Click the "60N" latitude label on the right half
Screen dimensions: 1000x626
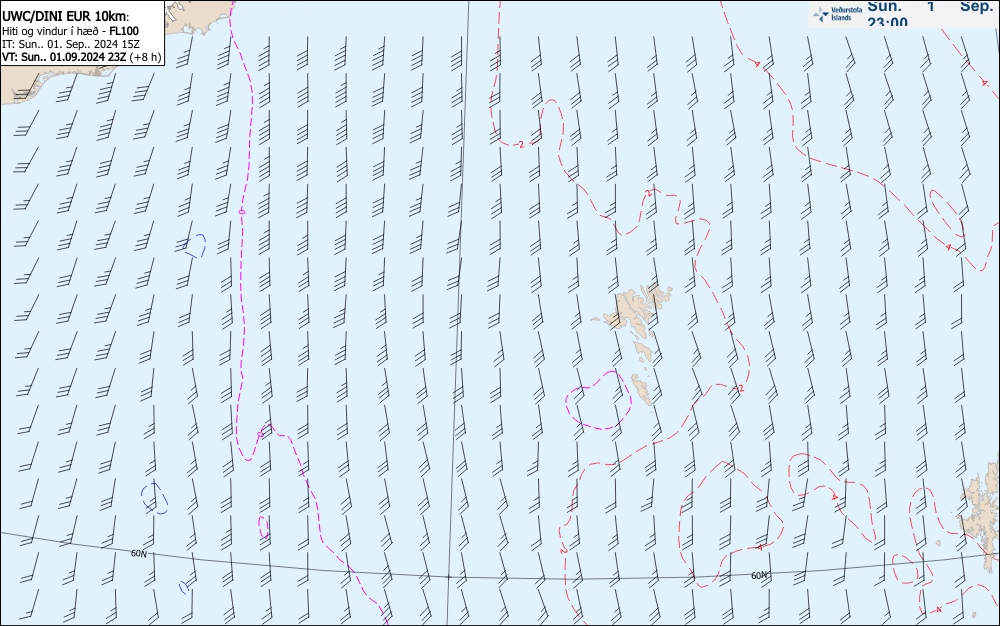pyautogui.click(x=759, y=575)
